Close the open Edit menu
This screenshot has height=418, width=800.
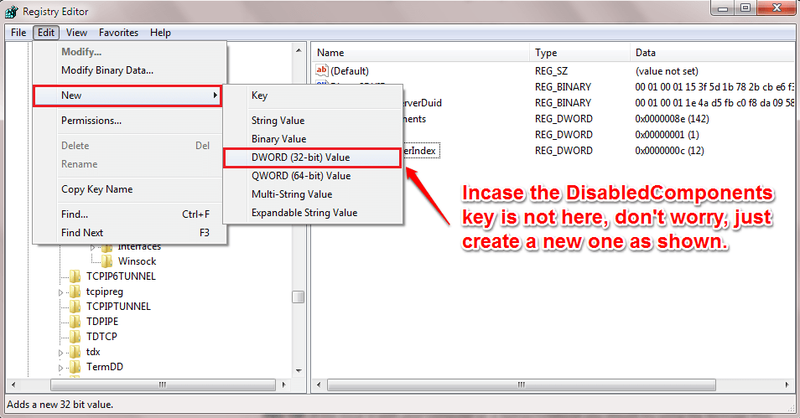46,33
